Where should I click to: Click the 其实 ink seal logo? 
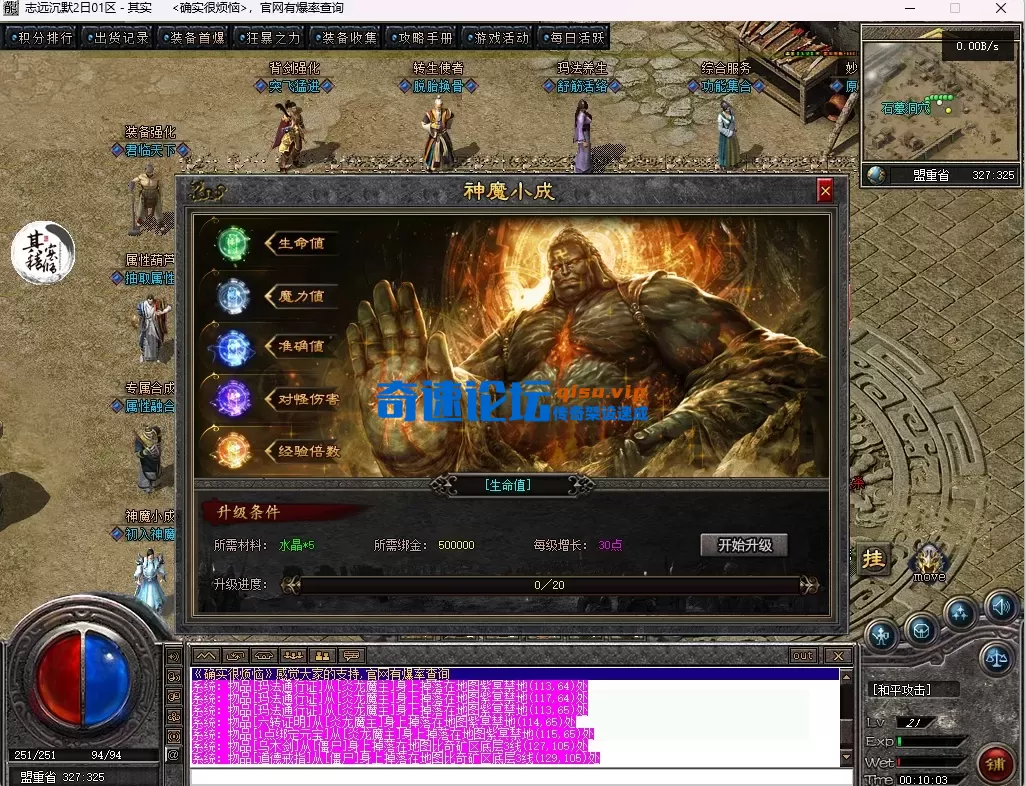click(x=43, y=253)
